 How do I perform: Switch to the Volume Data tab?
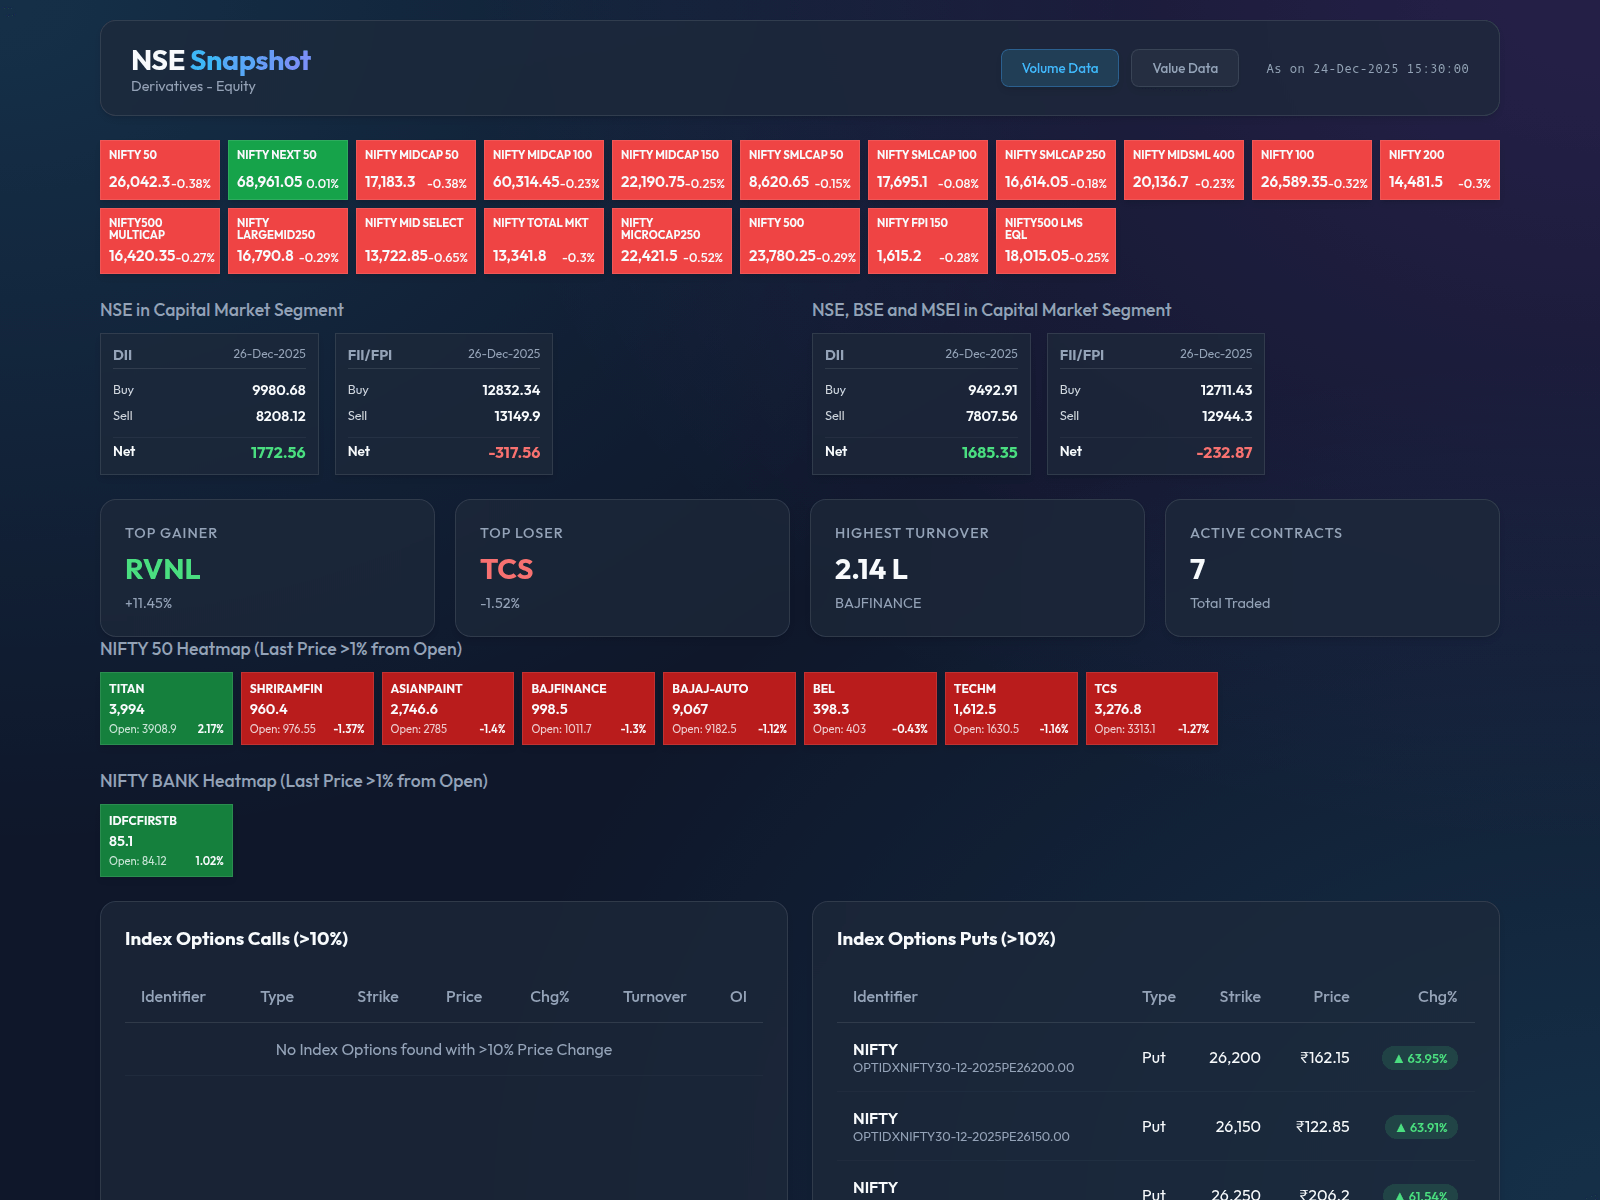(1060, 68)
